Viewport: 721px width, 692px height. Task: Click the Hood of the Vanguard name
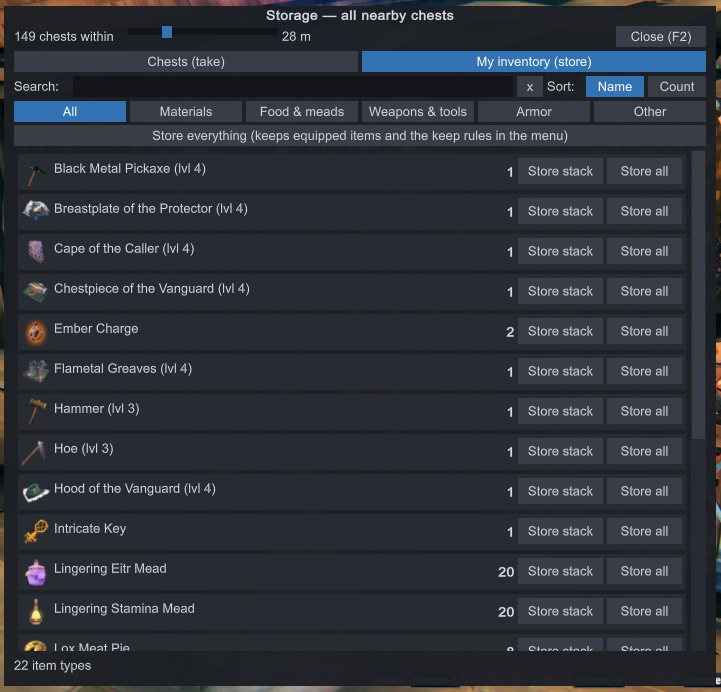click(135, 489)
